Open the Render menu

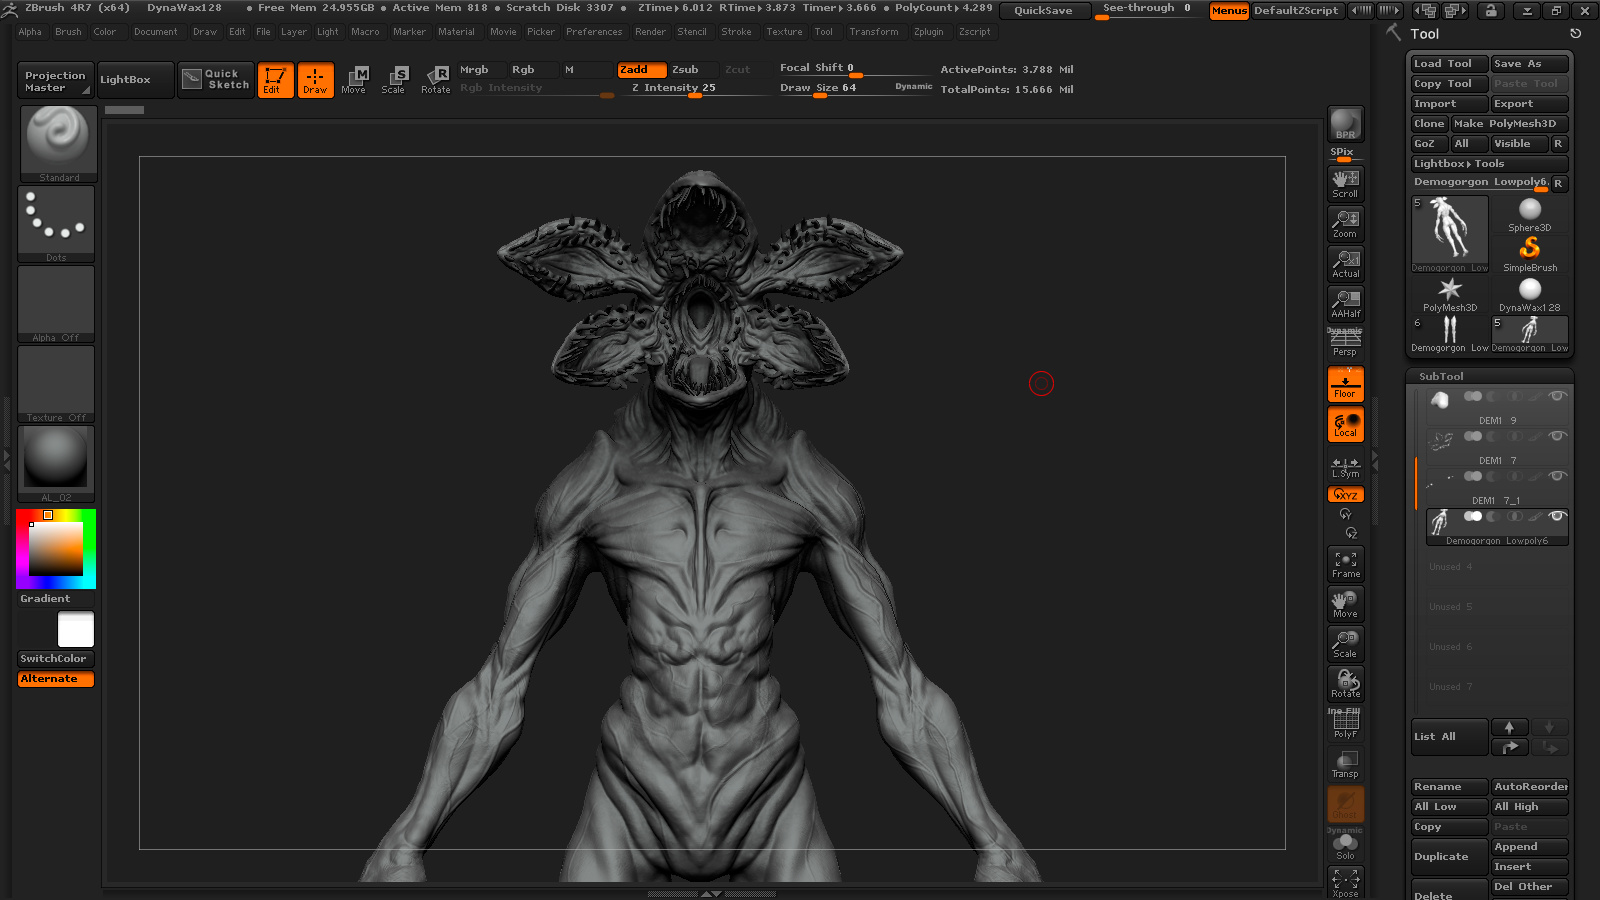[x=650, y=32]
